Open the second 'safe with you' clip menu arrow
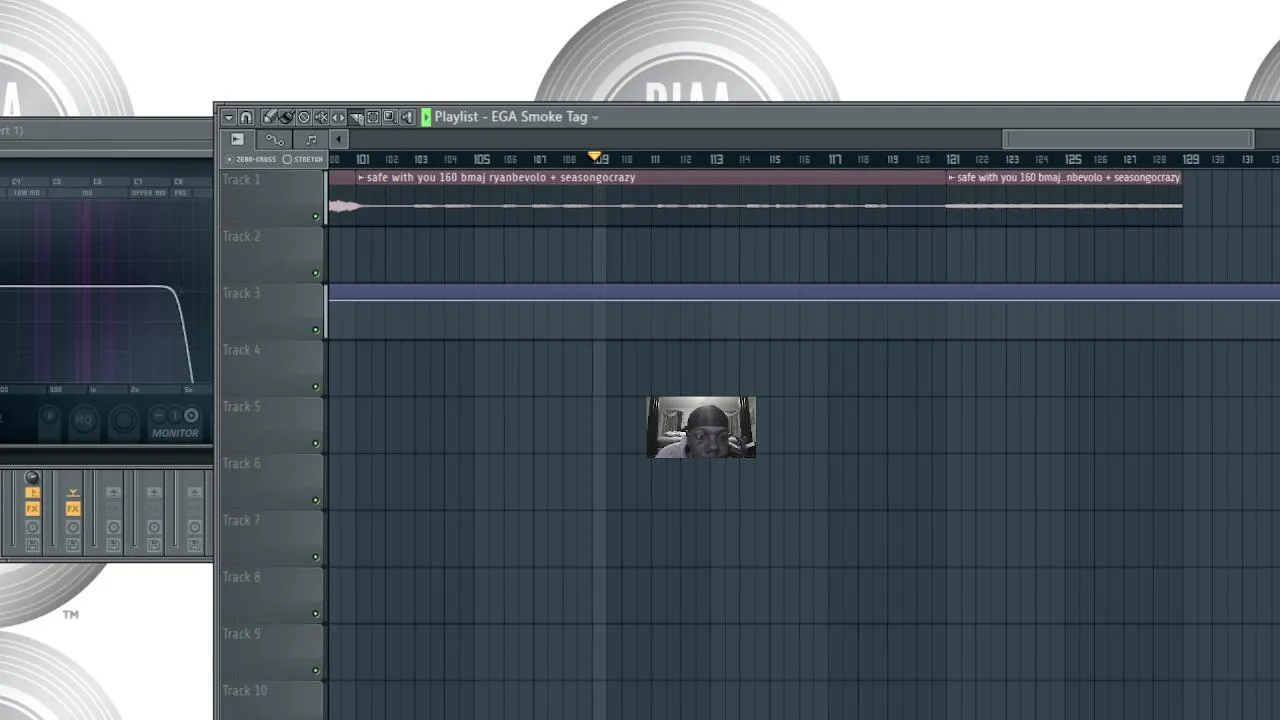 pyautogui.click(x=952, y=178)
